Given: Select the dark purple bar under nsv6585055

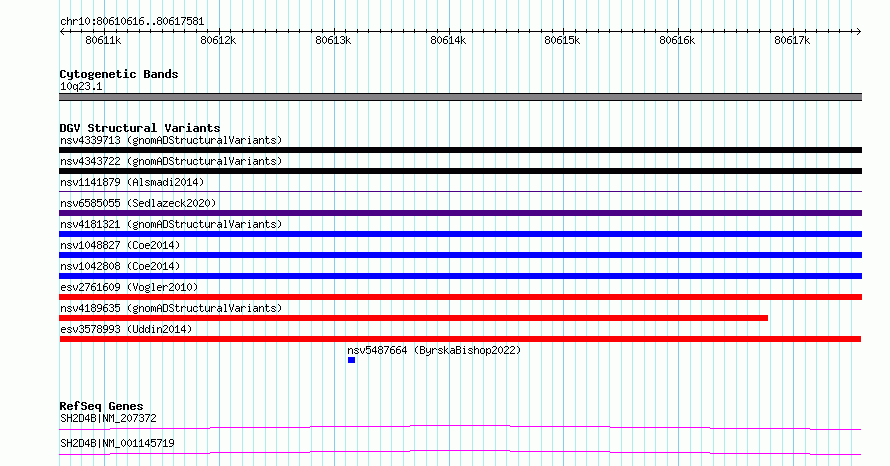Looking at the screenshot, I should [460, 213].
